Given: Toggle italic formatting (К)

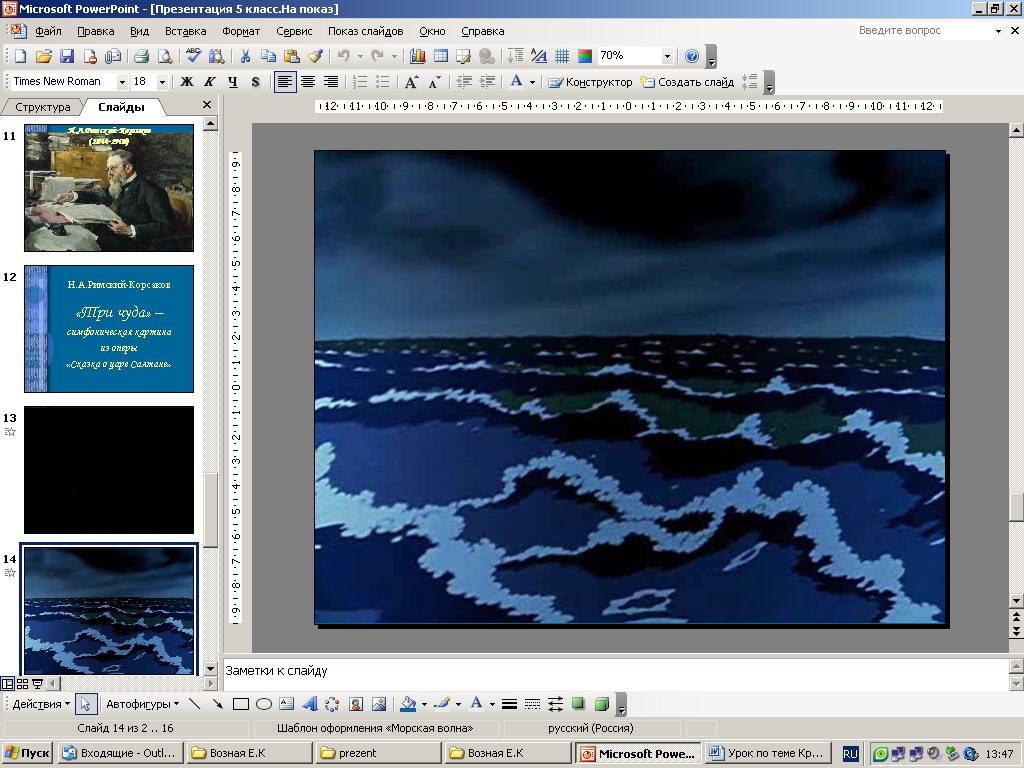Looking at the screenshot, I should click(x=210, y=82).
